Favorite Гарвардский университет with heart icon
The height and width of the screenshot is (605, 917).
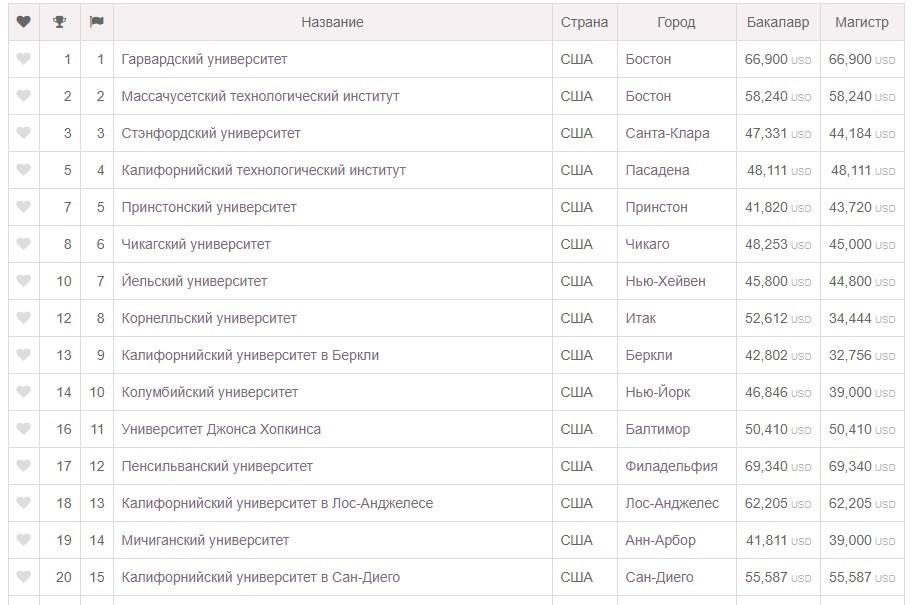click(23, 58)
